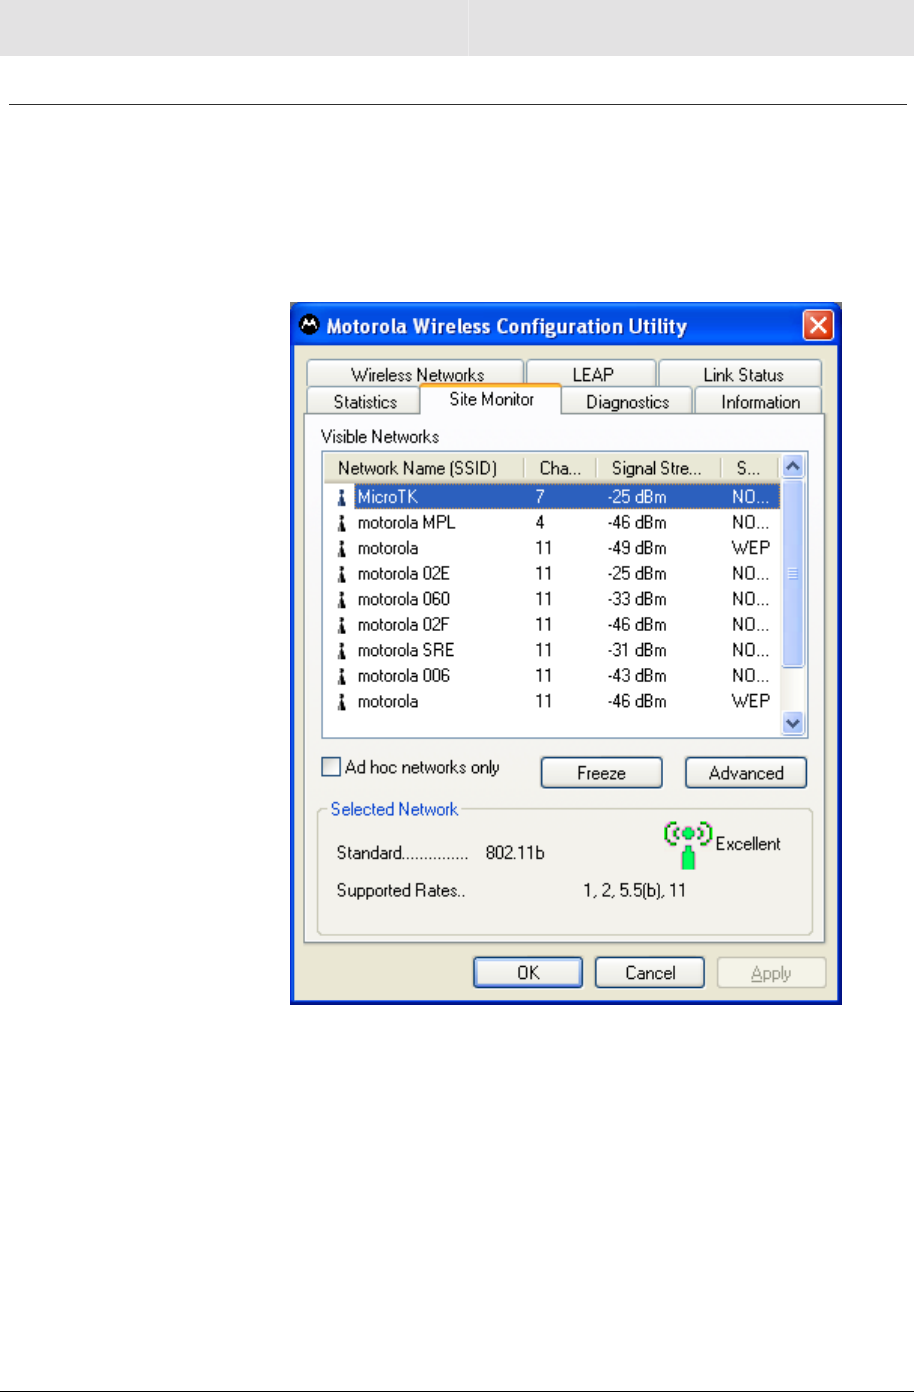Select the motorola 060 network
Screen dimensions: 914x1392
point(551,600)
